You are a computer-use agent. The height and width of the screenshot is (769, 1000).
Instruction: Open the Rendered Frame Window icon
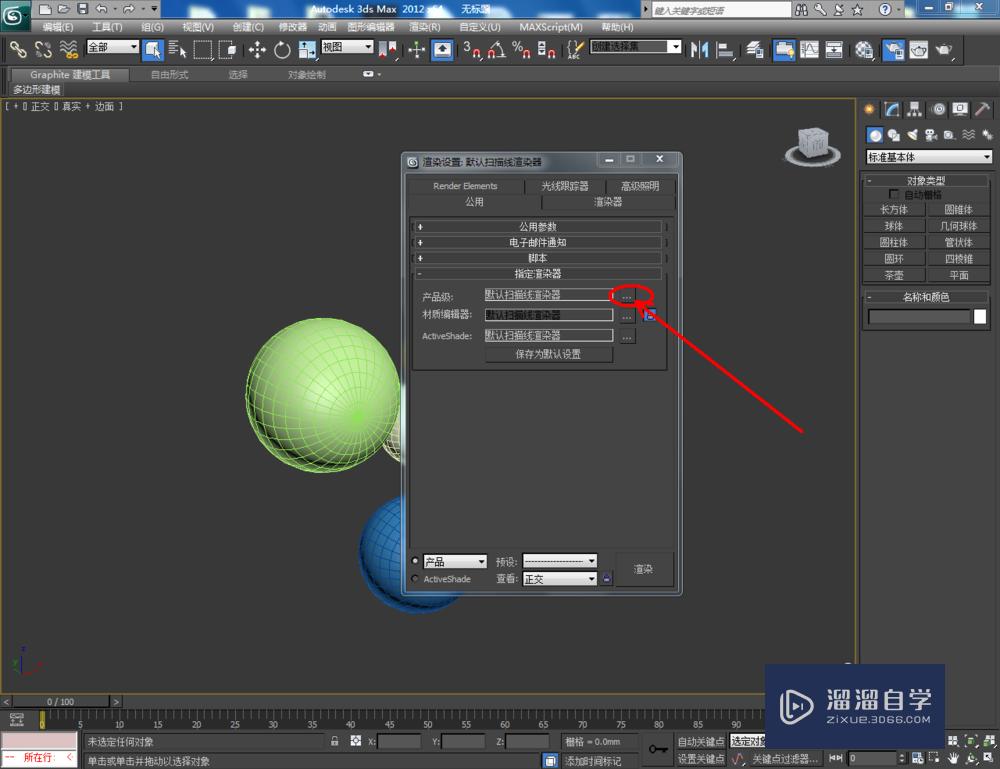pyautogui.click(x=918, y=49)
